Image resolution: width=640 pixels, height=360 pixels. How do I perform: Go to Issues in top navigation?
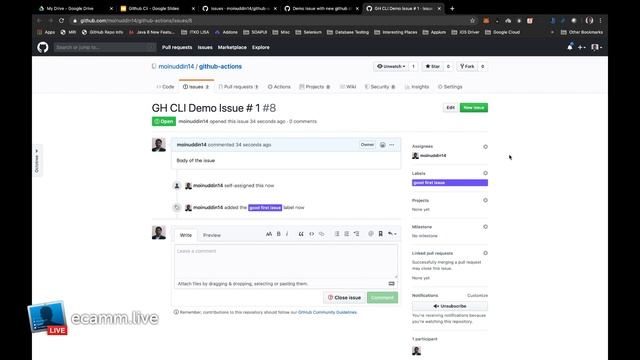point(205,47)
